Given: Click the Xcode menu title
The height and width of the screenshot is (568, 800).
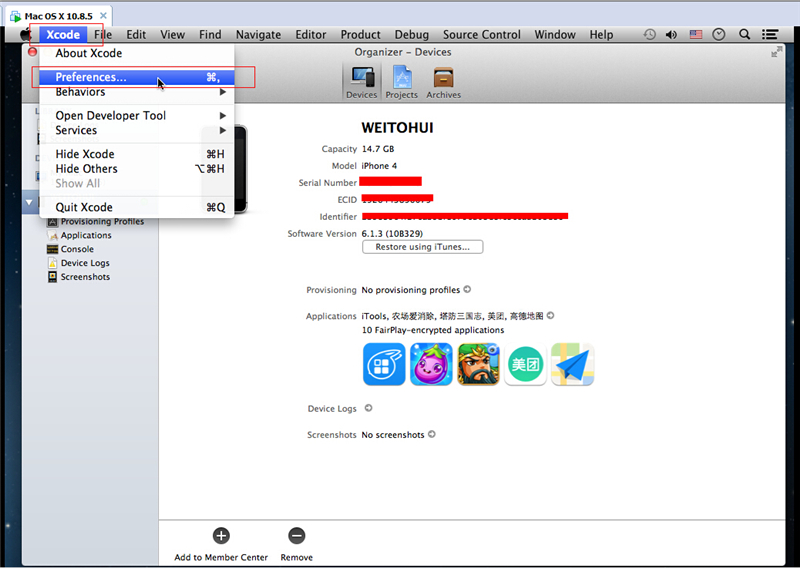Looking at the screenshot, I should 63,34.
